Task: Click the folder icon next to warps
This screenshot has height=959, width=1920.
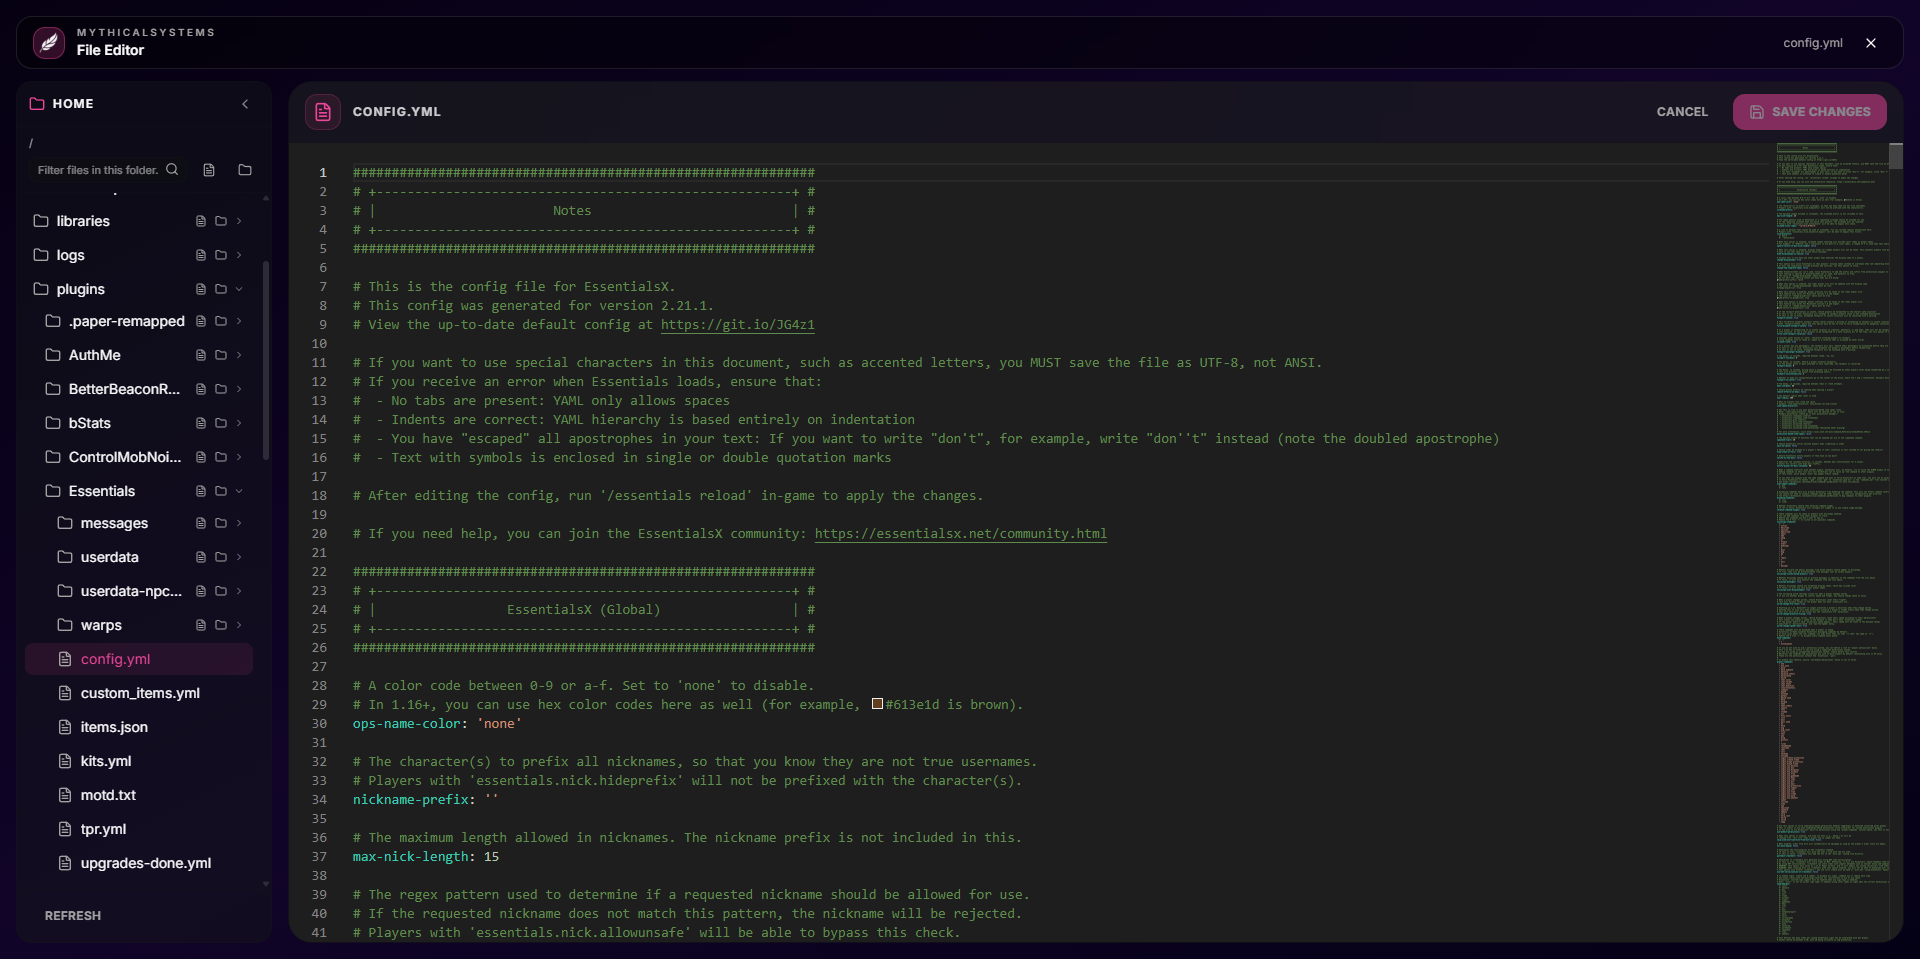Action: pyautogui.click(x=222, y=625)
